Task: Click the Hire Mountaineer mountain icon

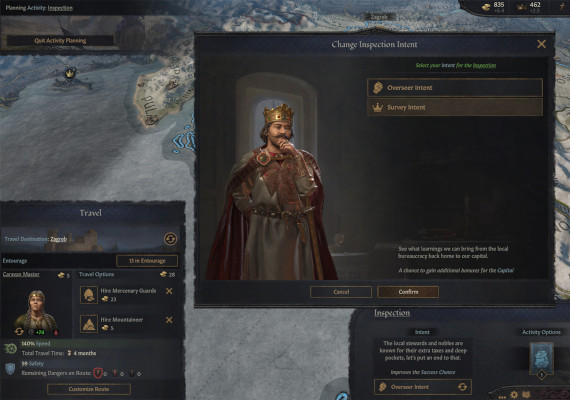Action: pyautogui.click(x=89, y=324)
